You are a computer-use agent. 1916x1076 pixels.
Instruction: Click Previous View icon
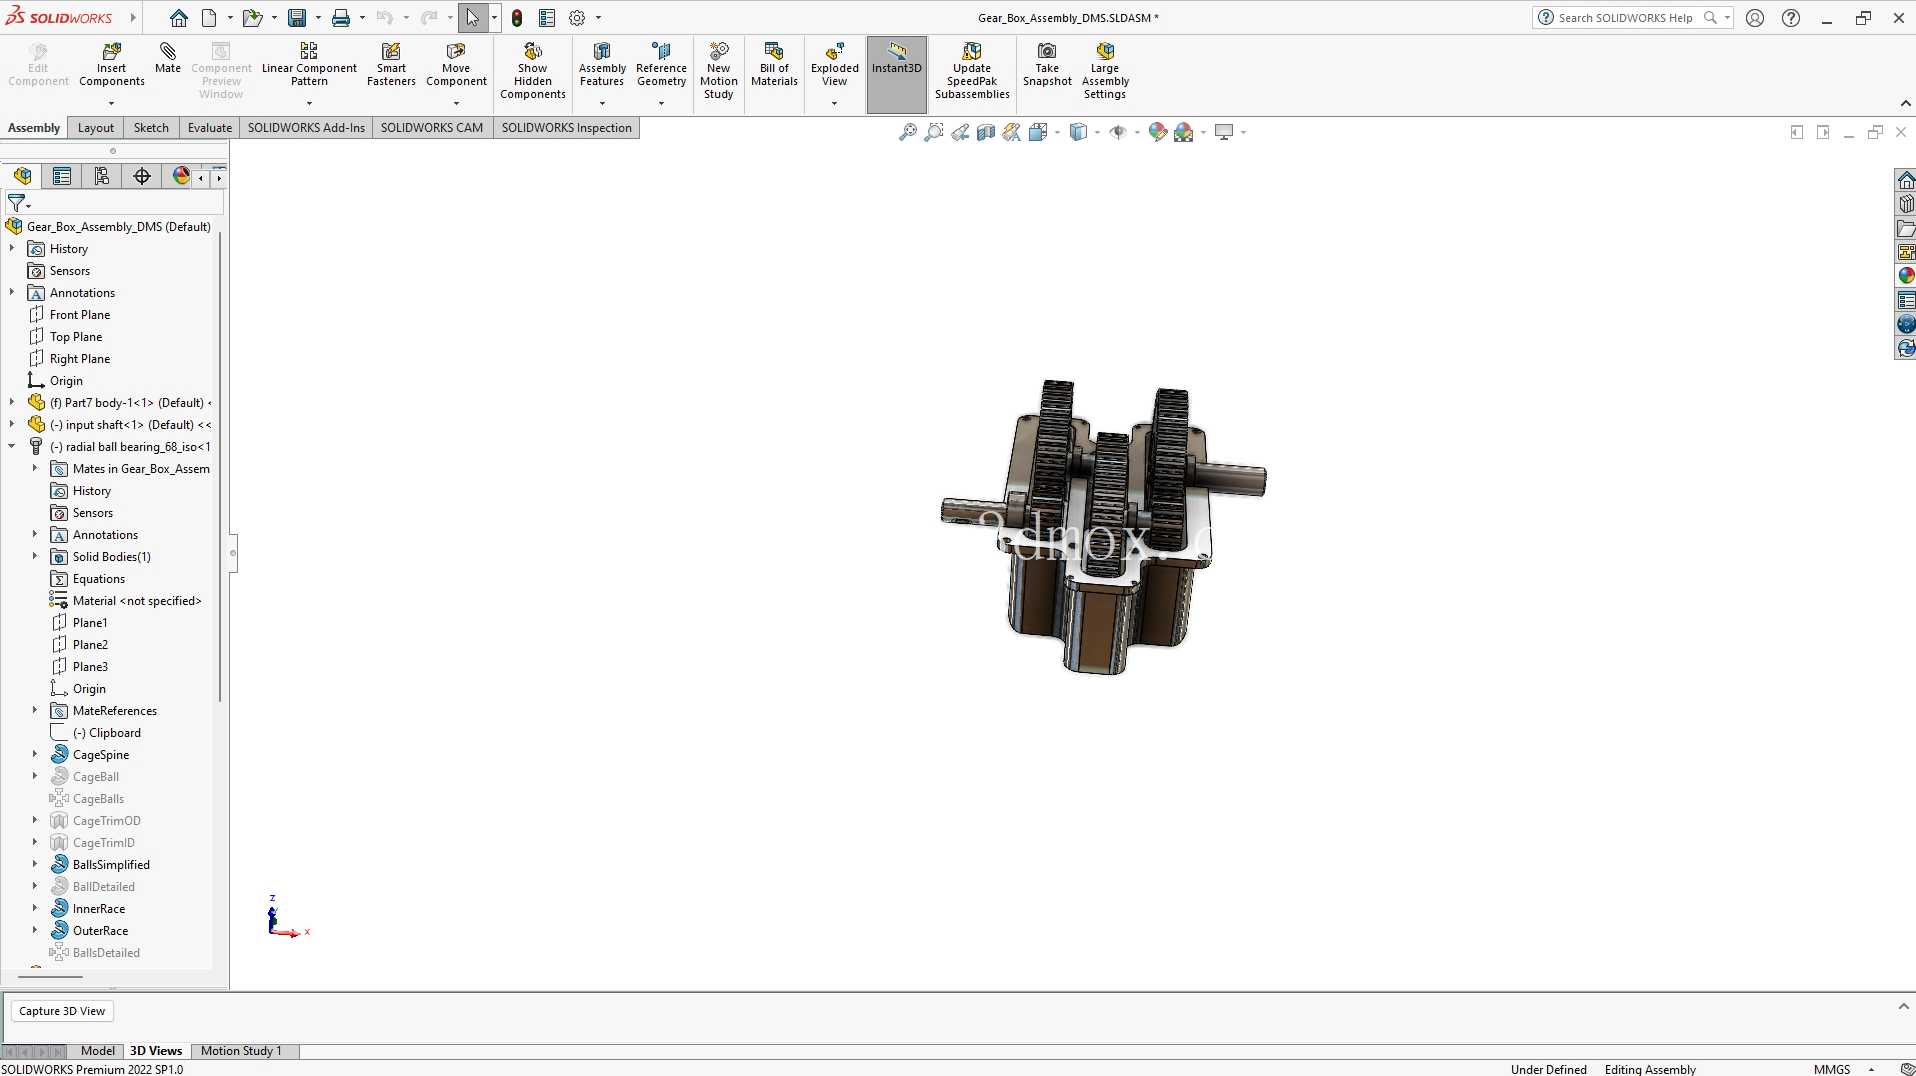[960, 132]
